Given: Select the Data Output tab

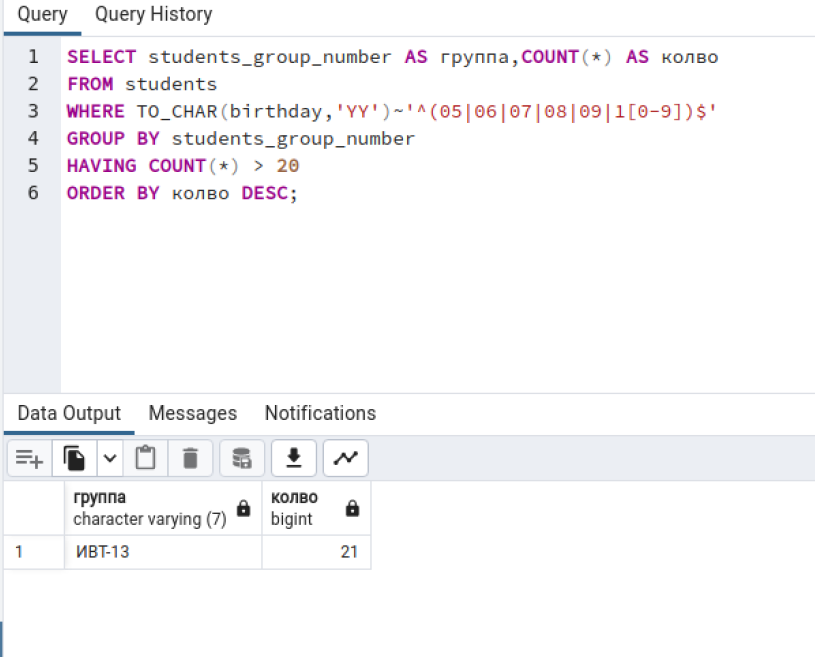Looking at the screenshot, I should 69,413.
